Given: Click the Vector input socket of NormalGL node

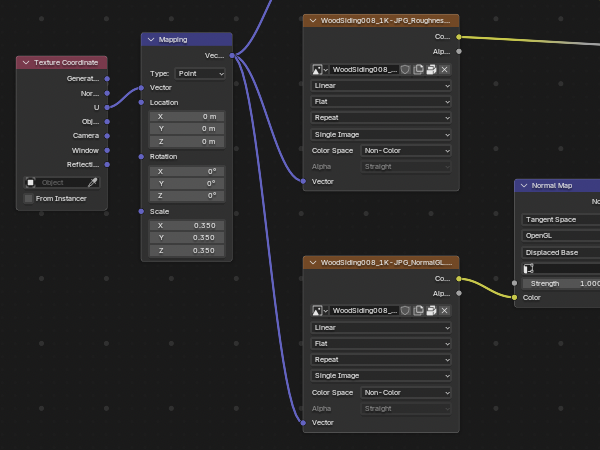Looking at the screenshot, I should click(x=303, y=423).
